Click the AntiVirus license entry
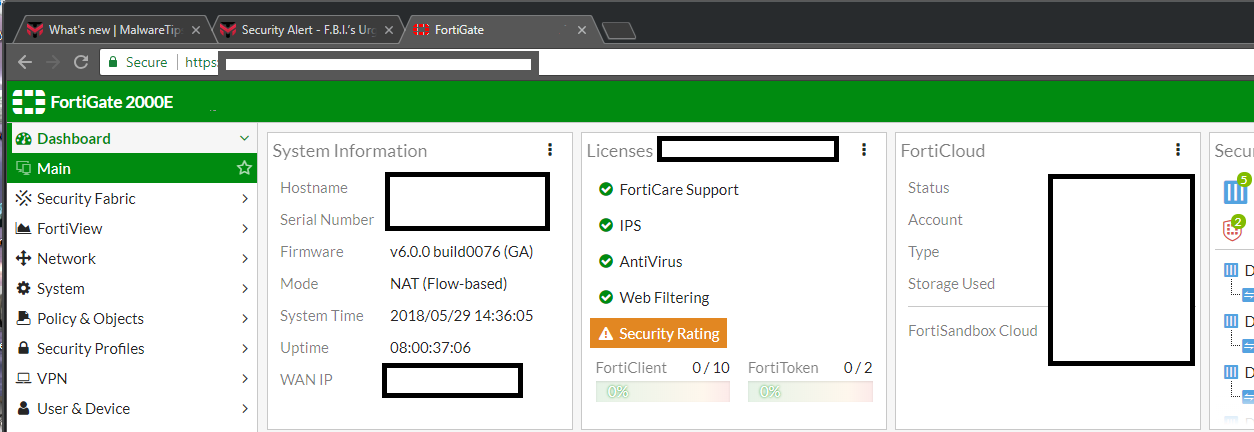 [x=651, y=261]
